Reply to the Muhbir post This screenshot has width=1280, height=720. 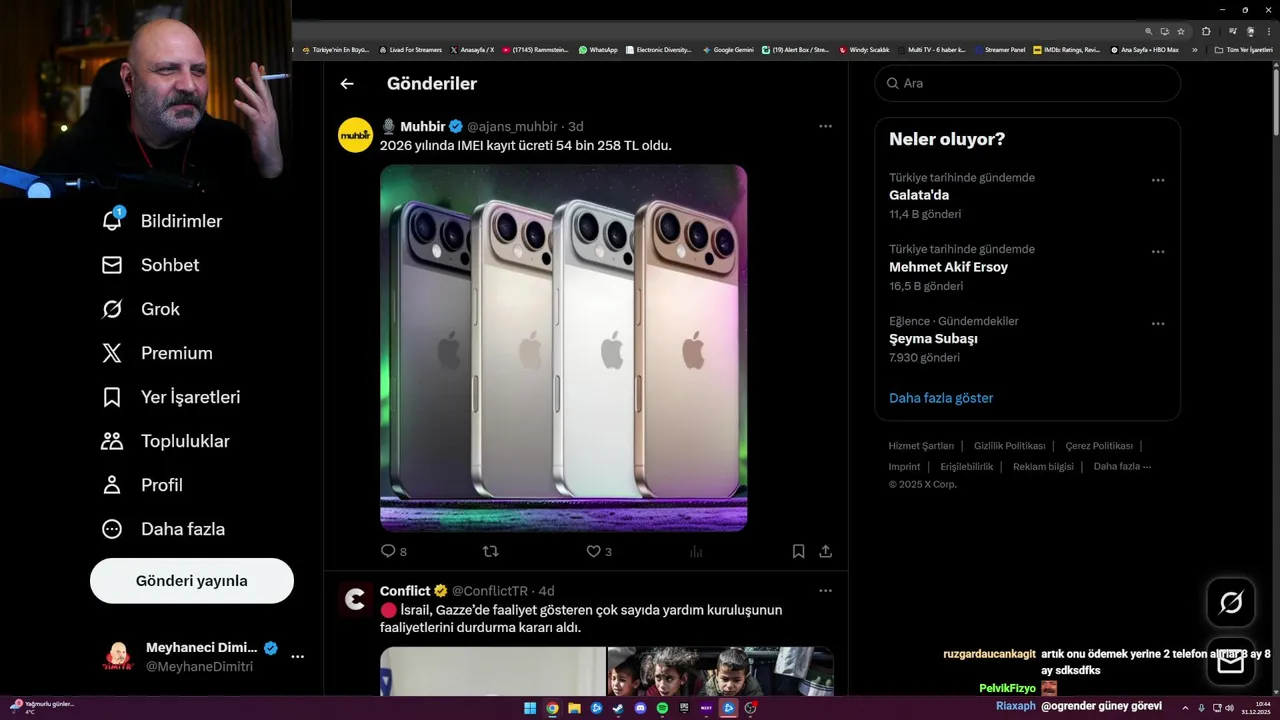(x=393, y=551)
